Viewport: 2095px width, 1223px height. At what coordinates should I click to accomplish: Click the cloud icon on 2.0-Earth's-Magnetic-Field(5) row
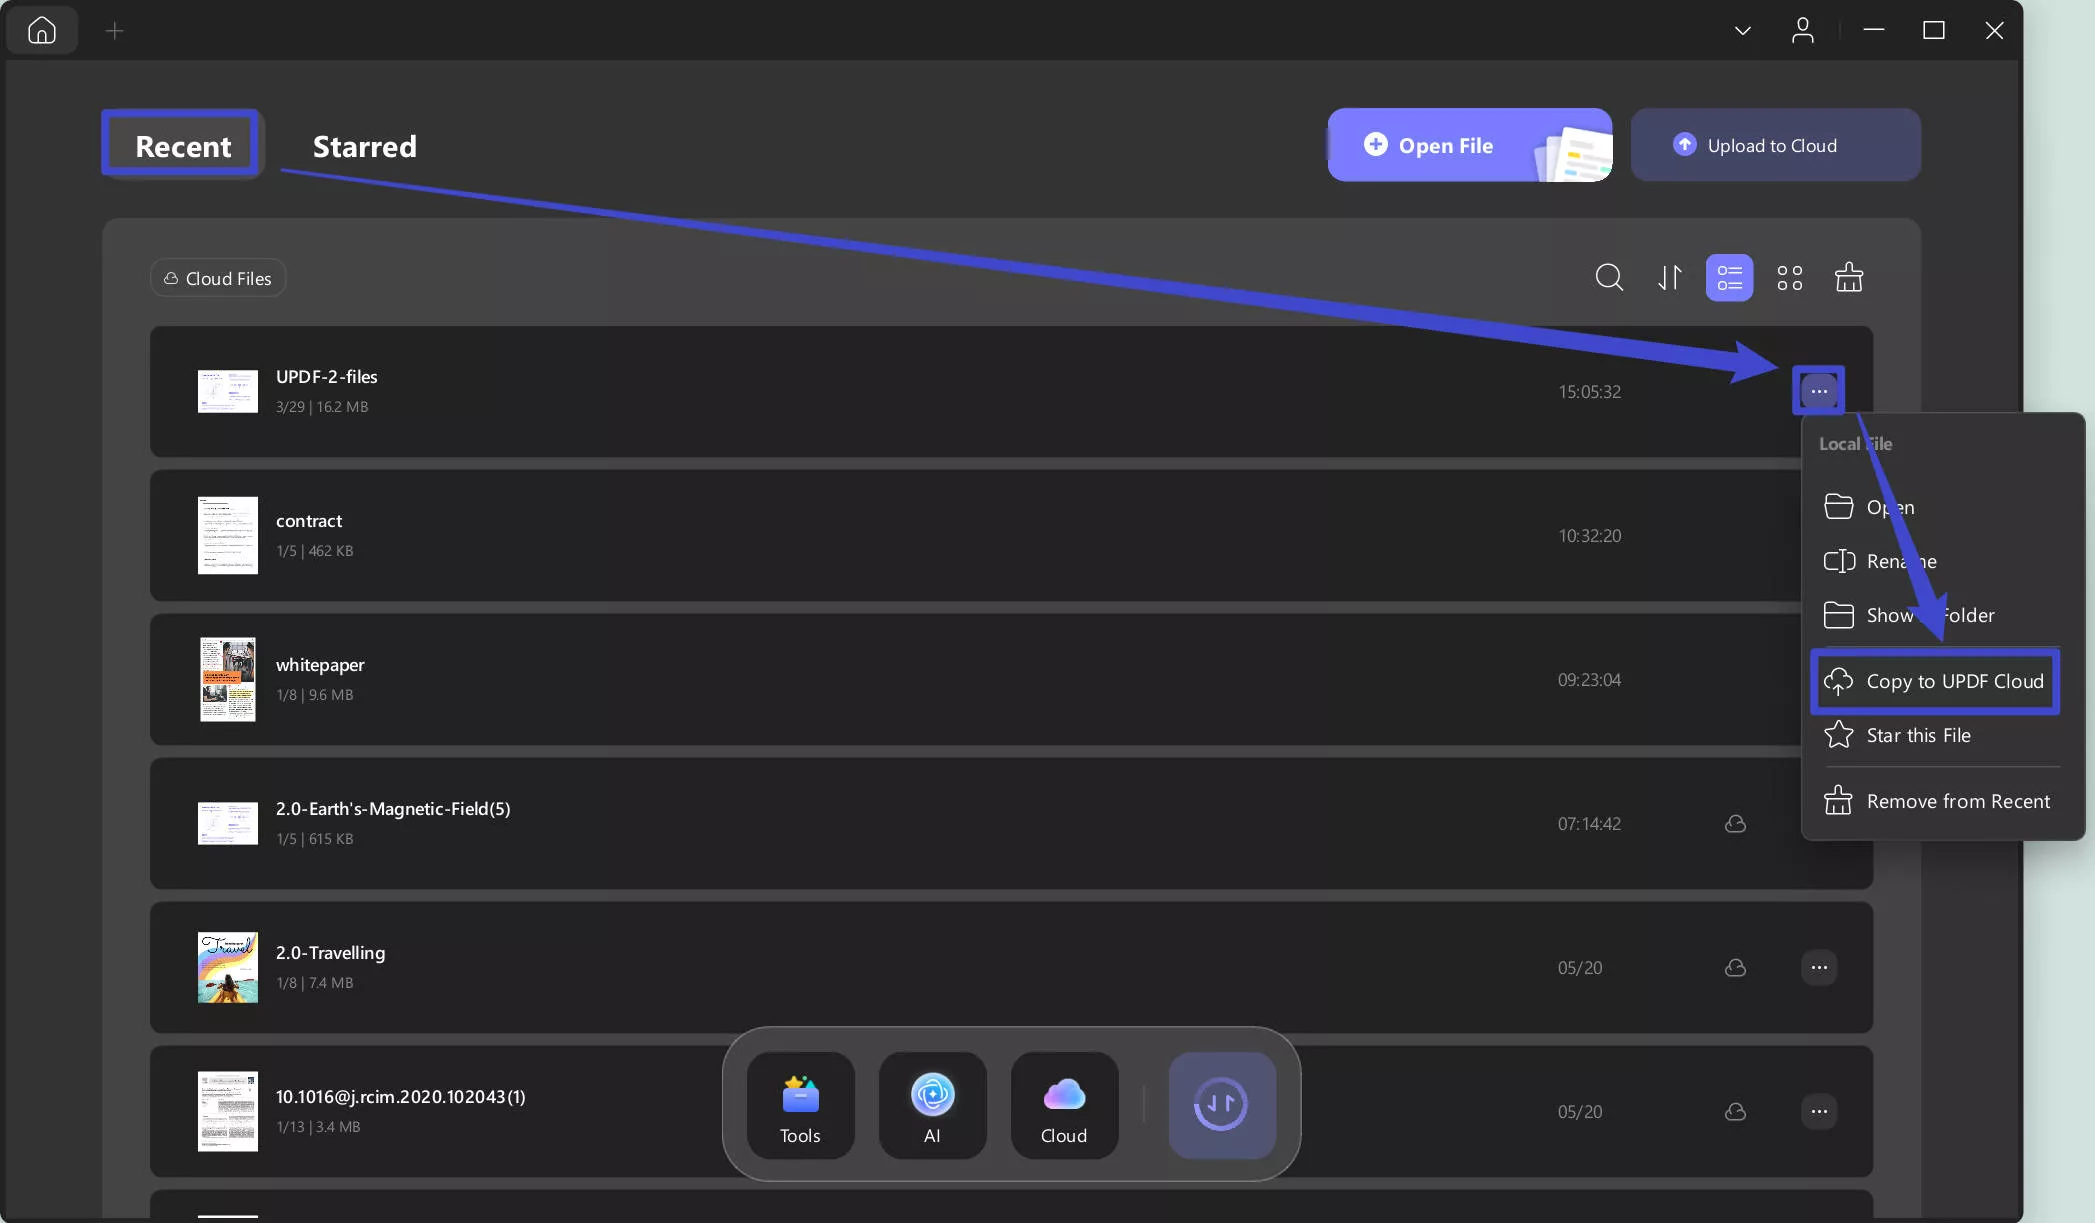[1735, 823]
